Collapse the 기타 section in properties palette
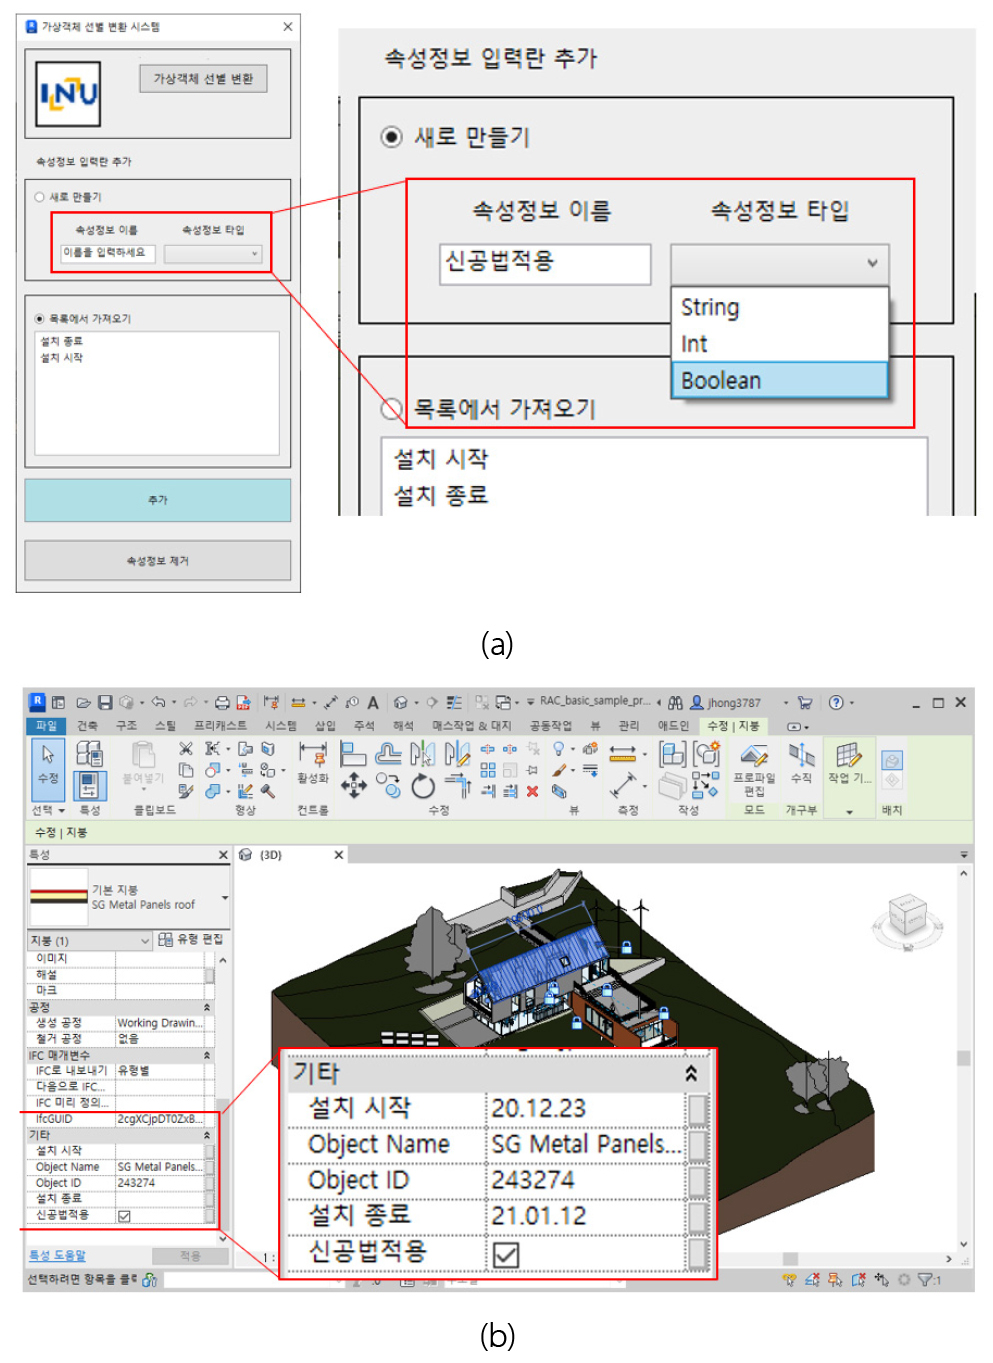Screen dimensions: 993x1363 click(x=207, y=1135)
